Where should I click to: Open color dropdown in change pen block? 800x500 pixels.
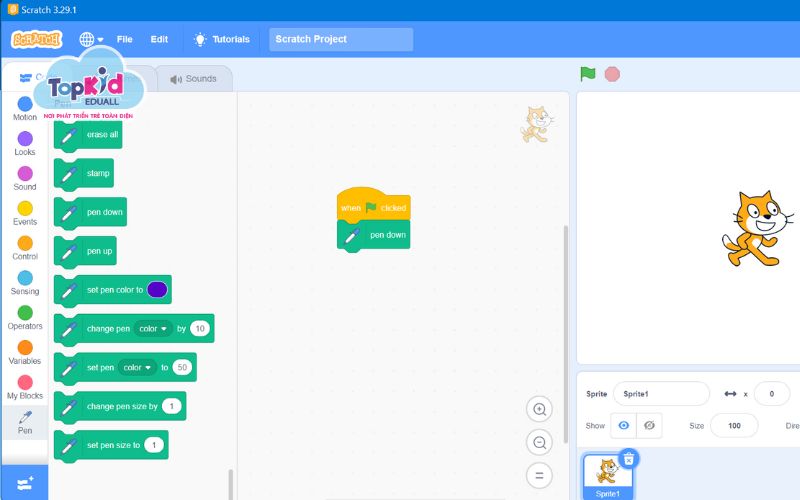pyautogui.click(x=153, y=329)
